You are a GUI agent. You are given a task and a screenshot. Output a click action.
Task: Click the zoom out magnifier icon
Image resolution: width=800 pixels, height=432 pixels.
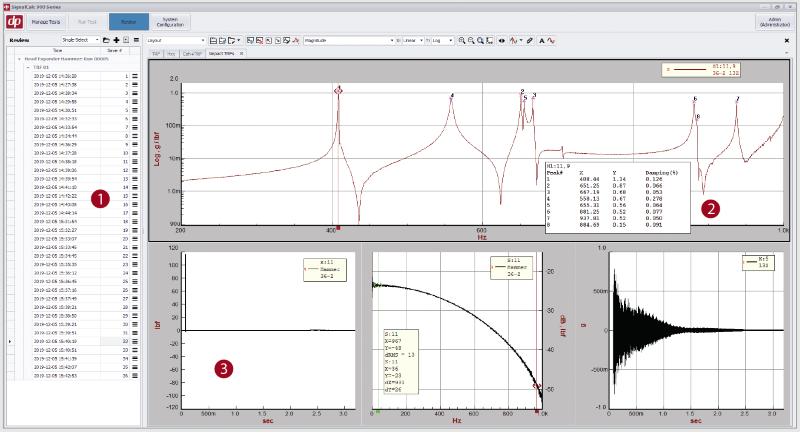click(471, 40)
